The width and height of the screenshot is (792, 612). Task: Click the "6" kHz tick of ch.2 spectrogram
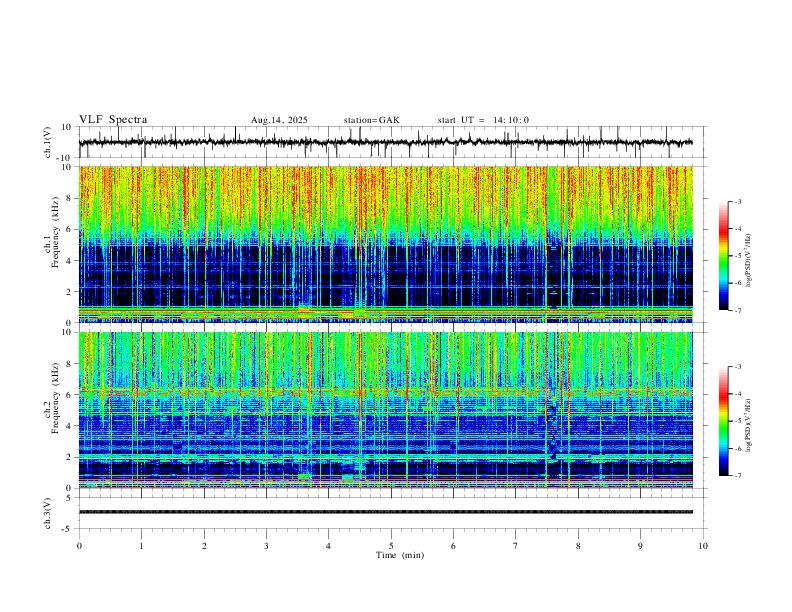[69, 395]
